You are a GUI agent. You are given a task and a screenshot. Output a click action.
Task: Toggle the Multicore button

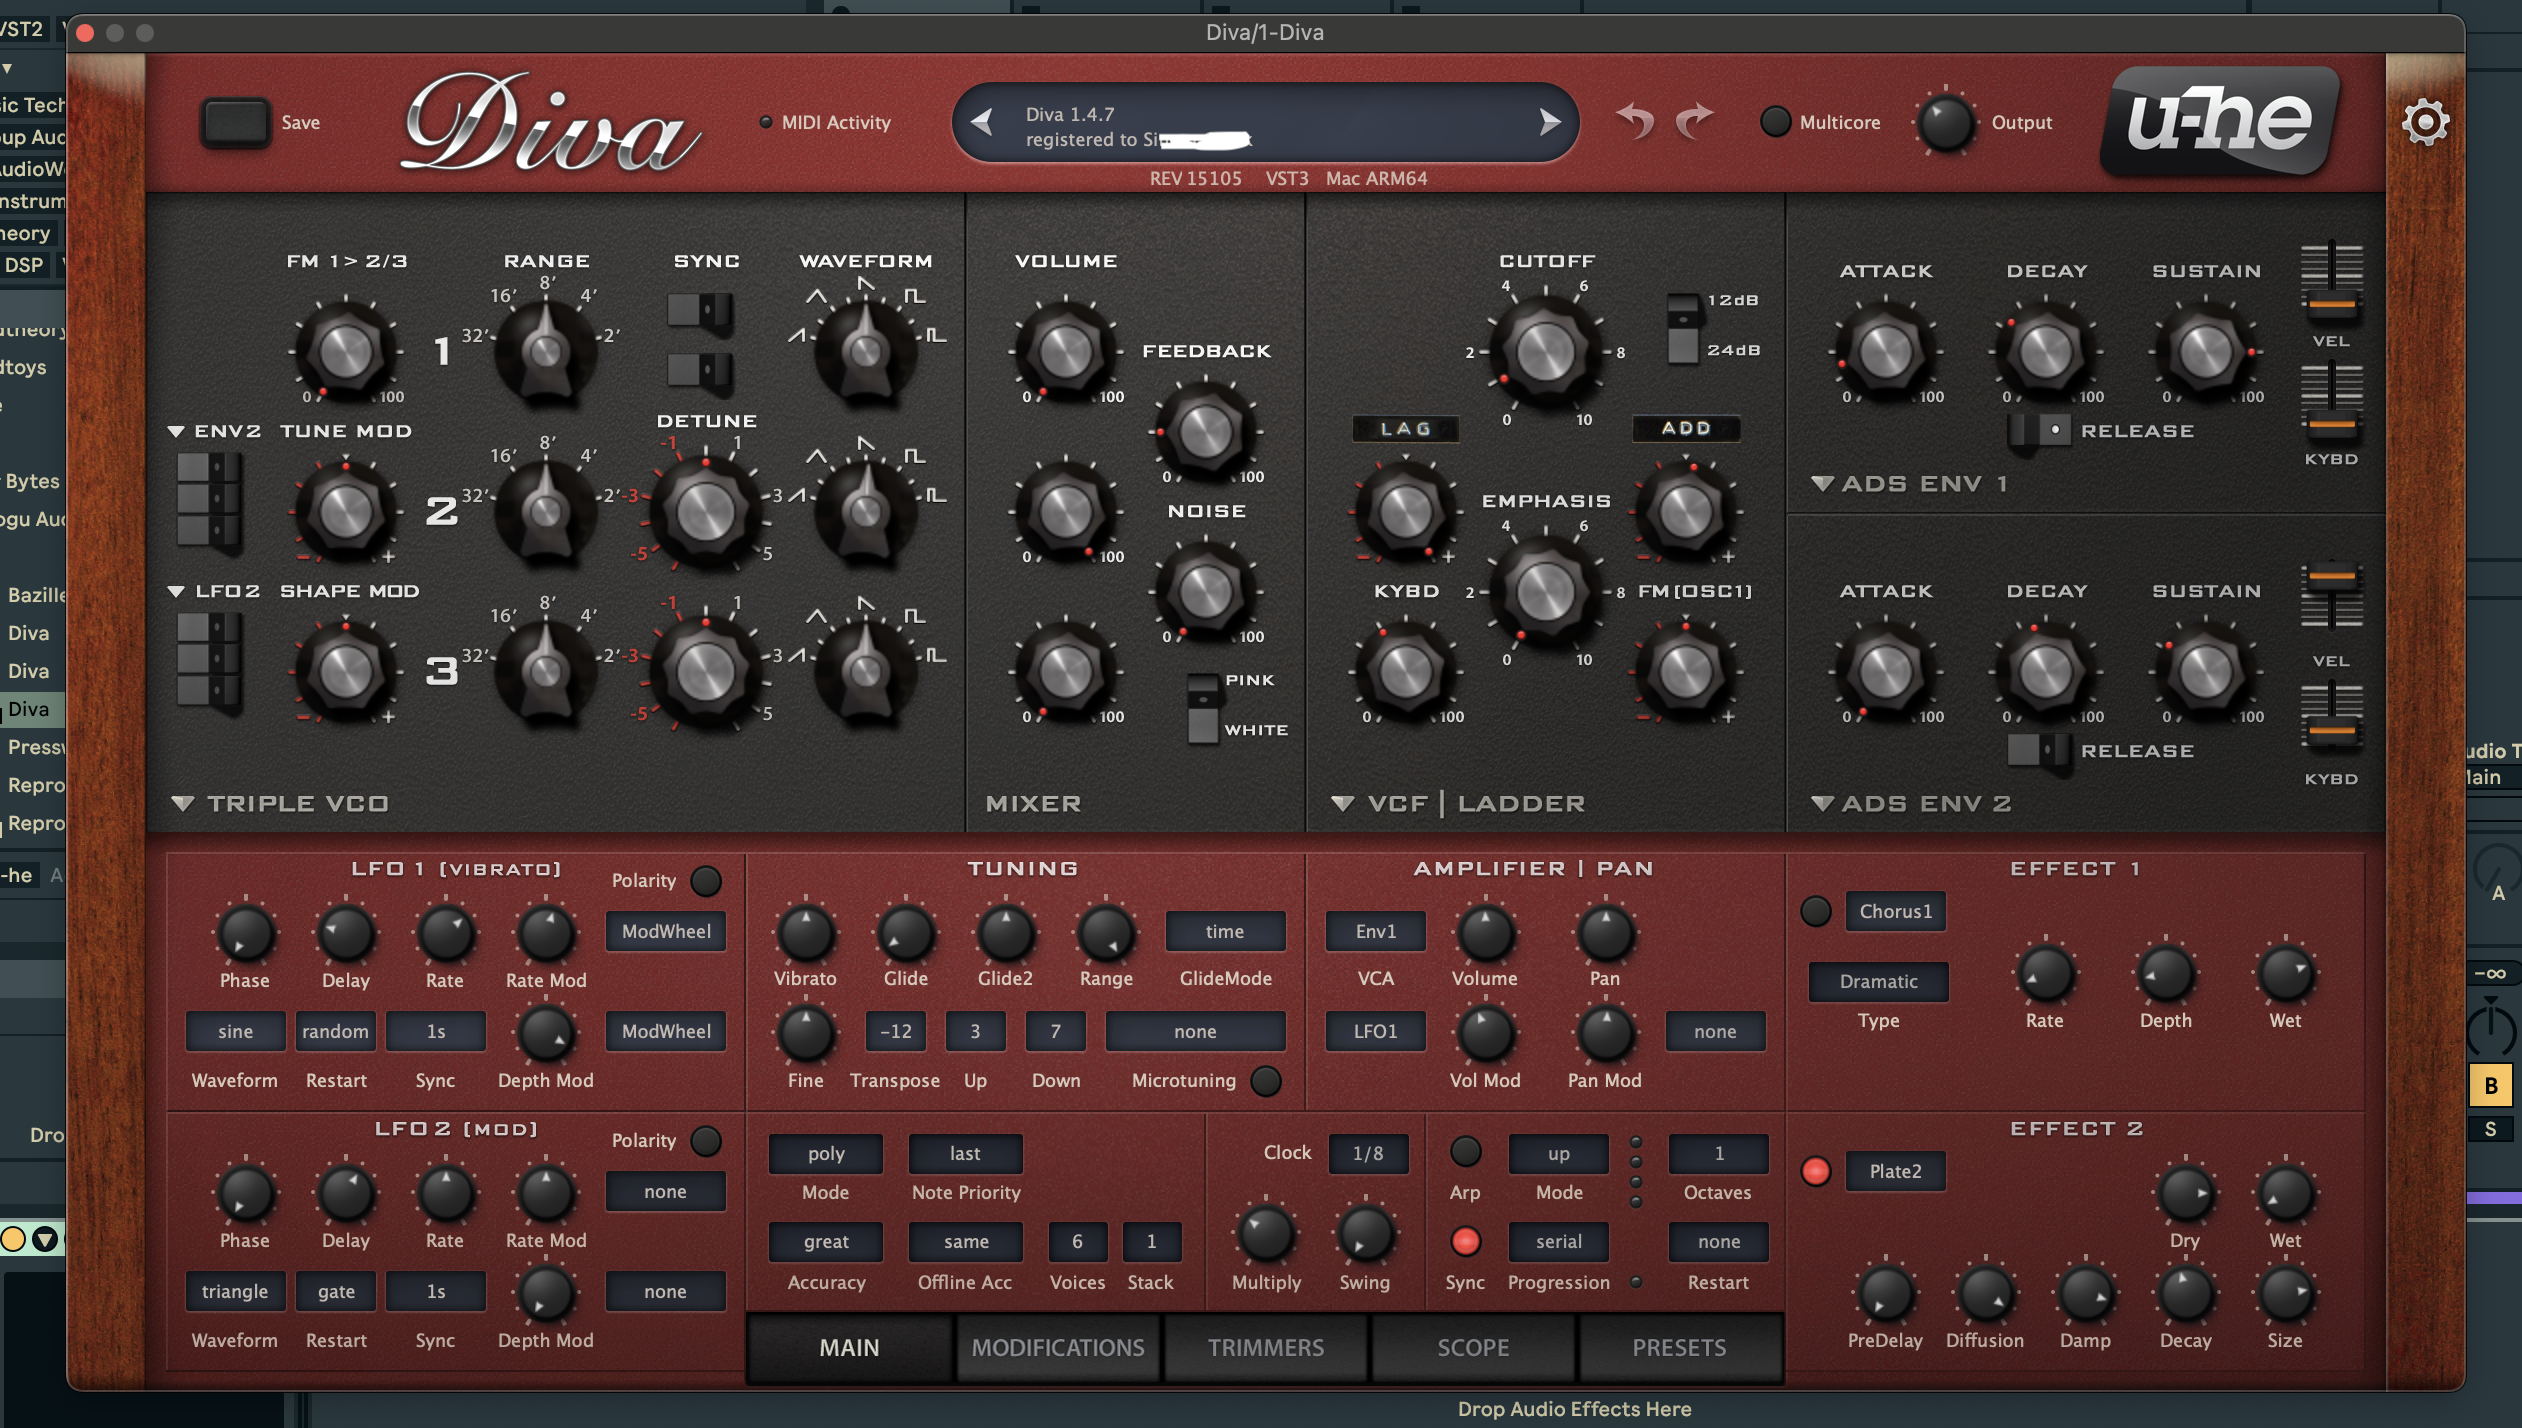tap(1775, 122)
